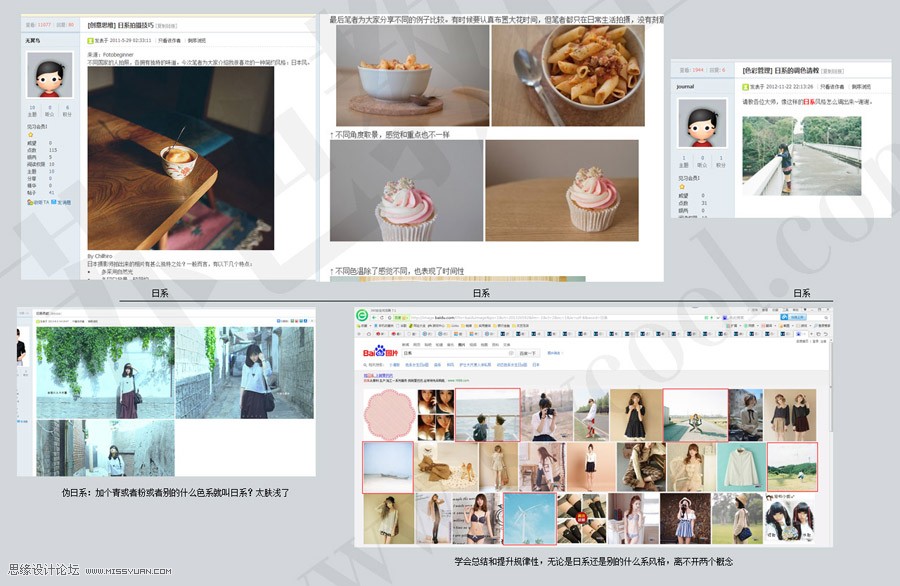Click 只看该作者 in the left forum post
Image resolution: width=900 pixels, height=586 pixels.
(x=168, y=41)
